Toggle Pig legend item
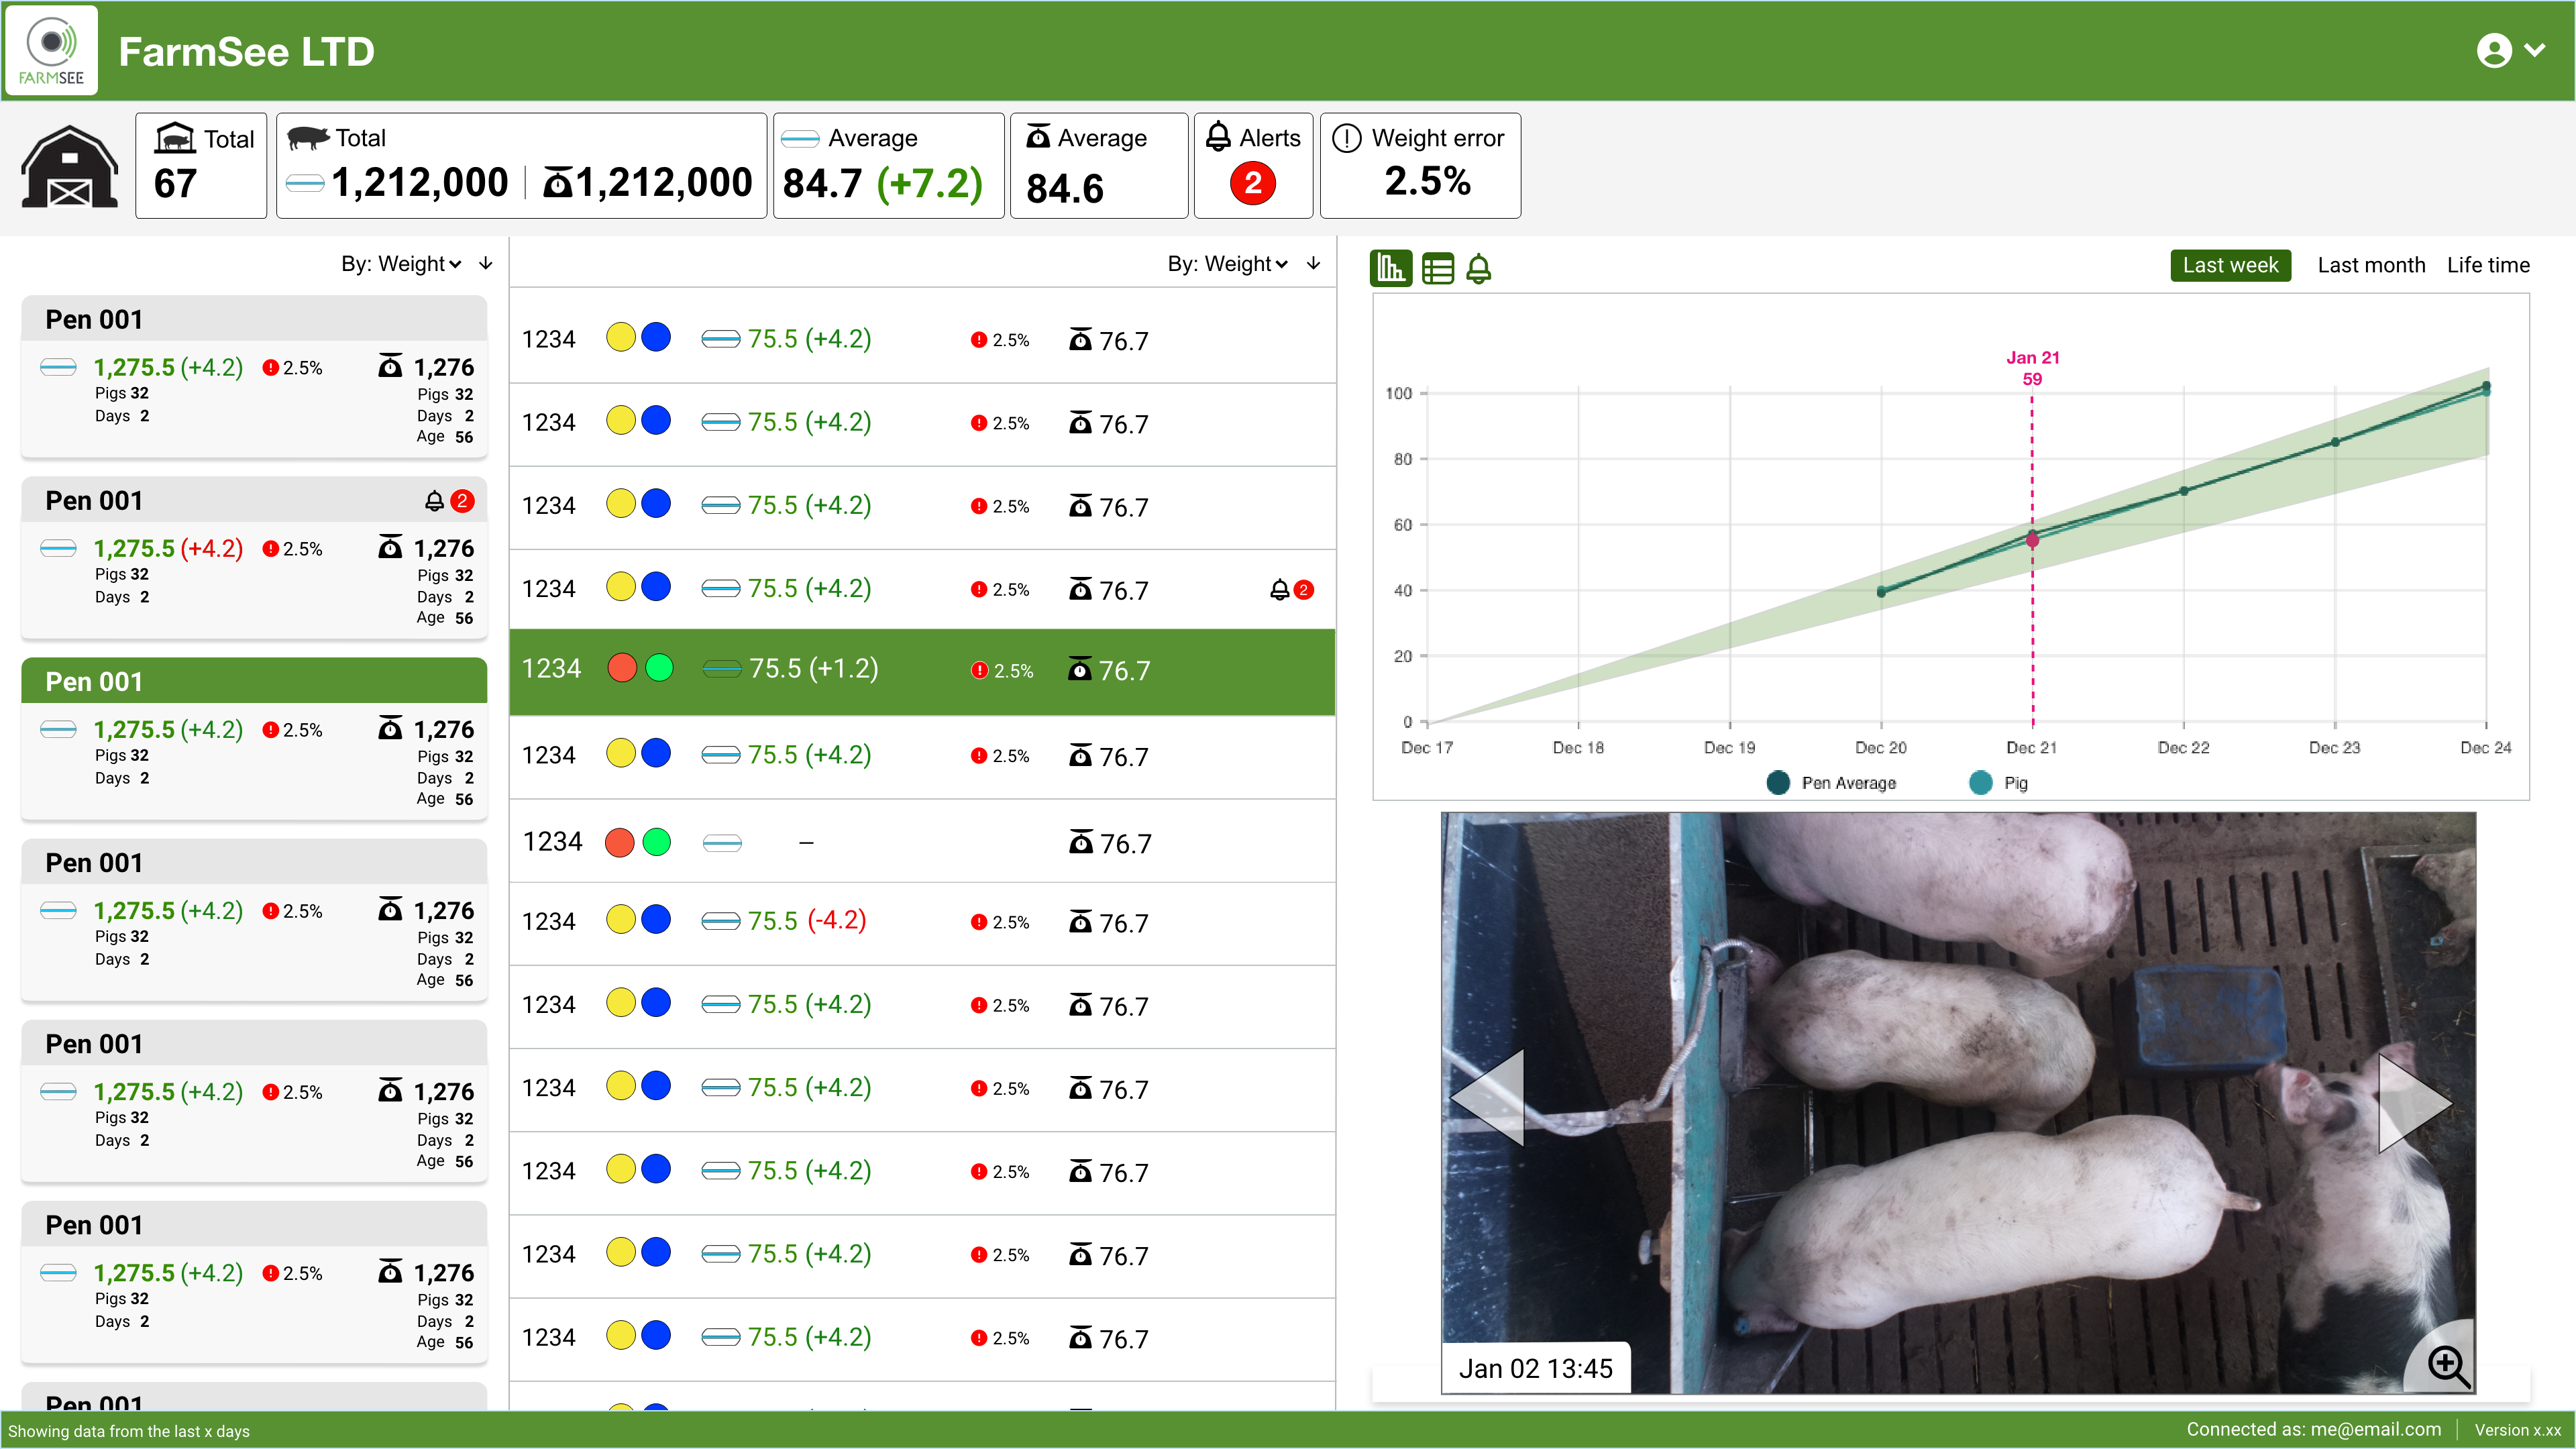2576x1449 pixels. (1999, 783)
